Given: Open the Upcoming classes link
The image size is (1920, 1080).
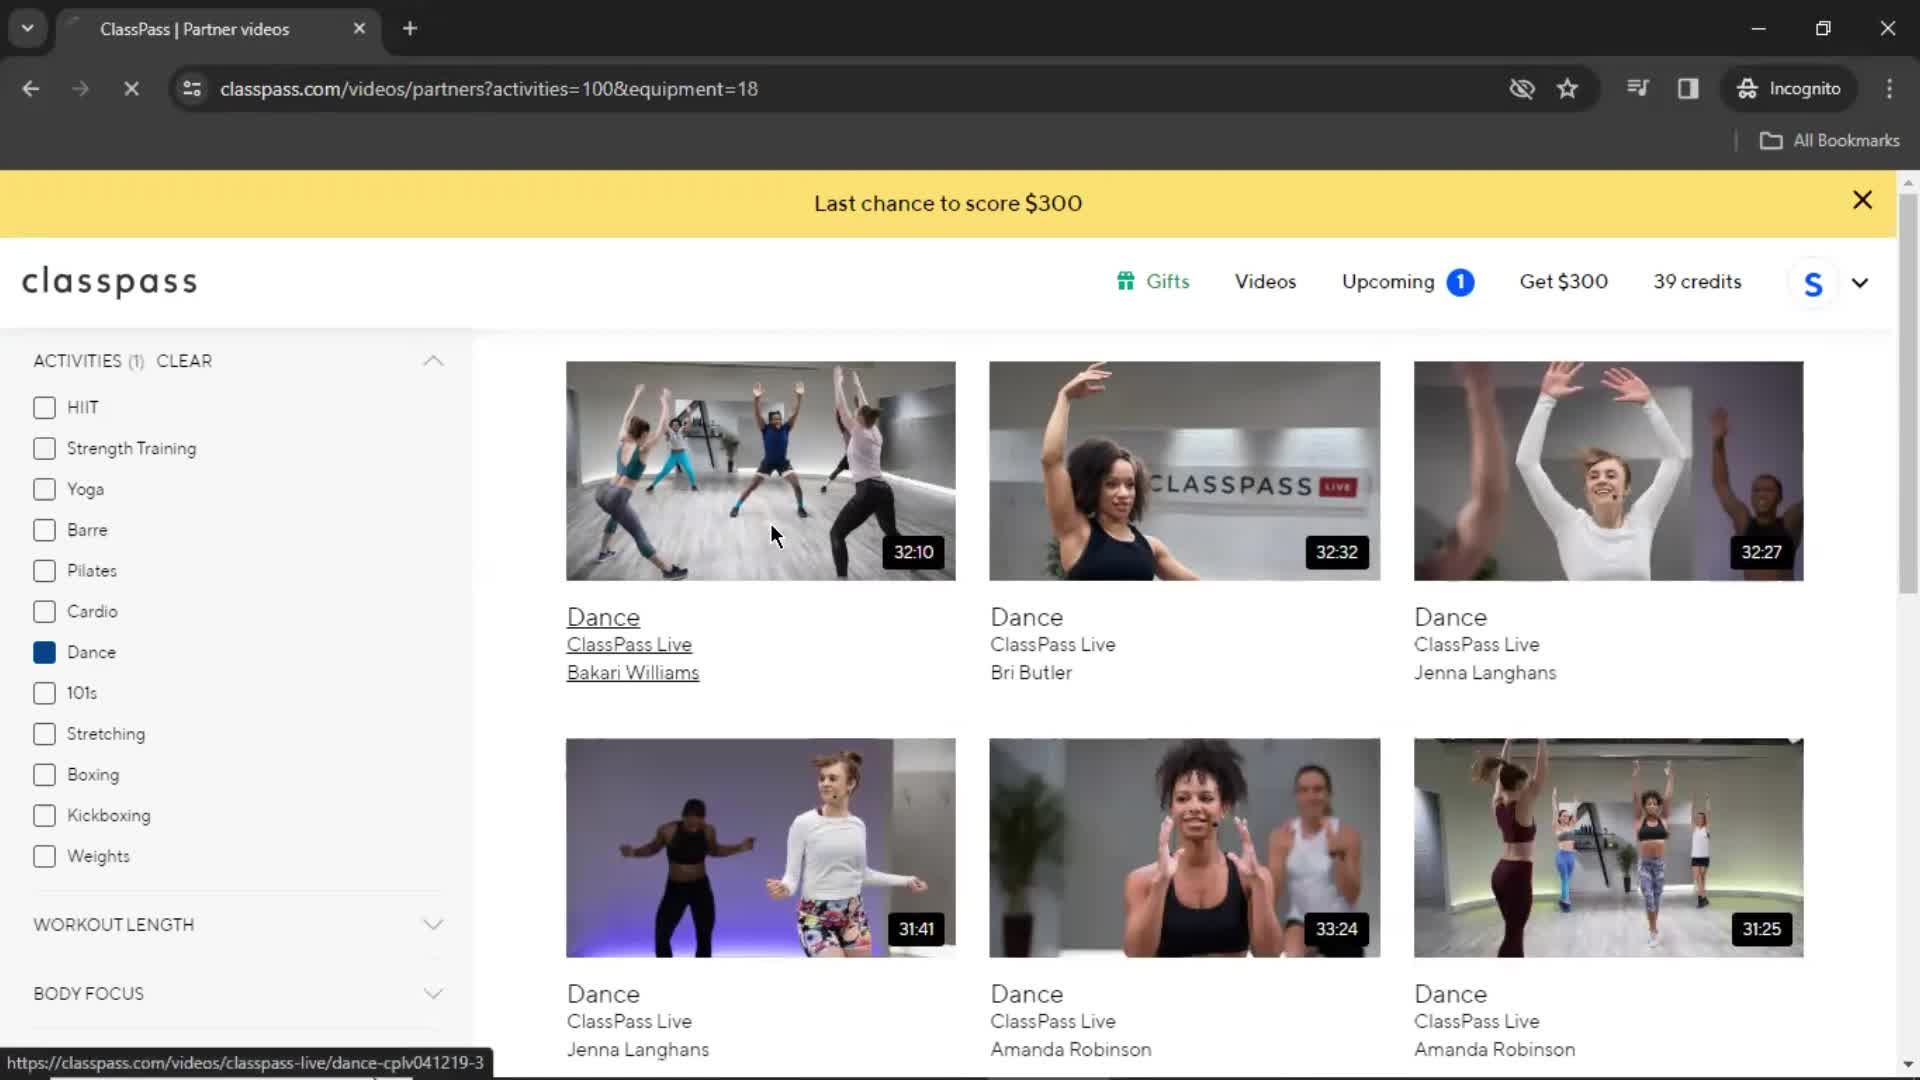Looking at the screenshot, I should click(1388, 282).
